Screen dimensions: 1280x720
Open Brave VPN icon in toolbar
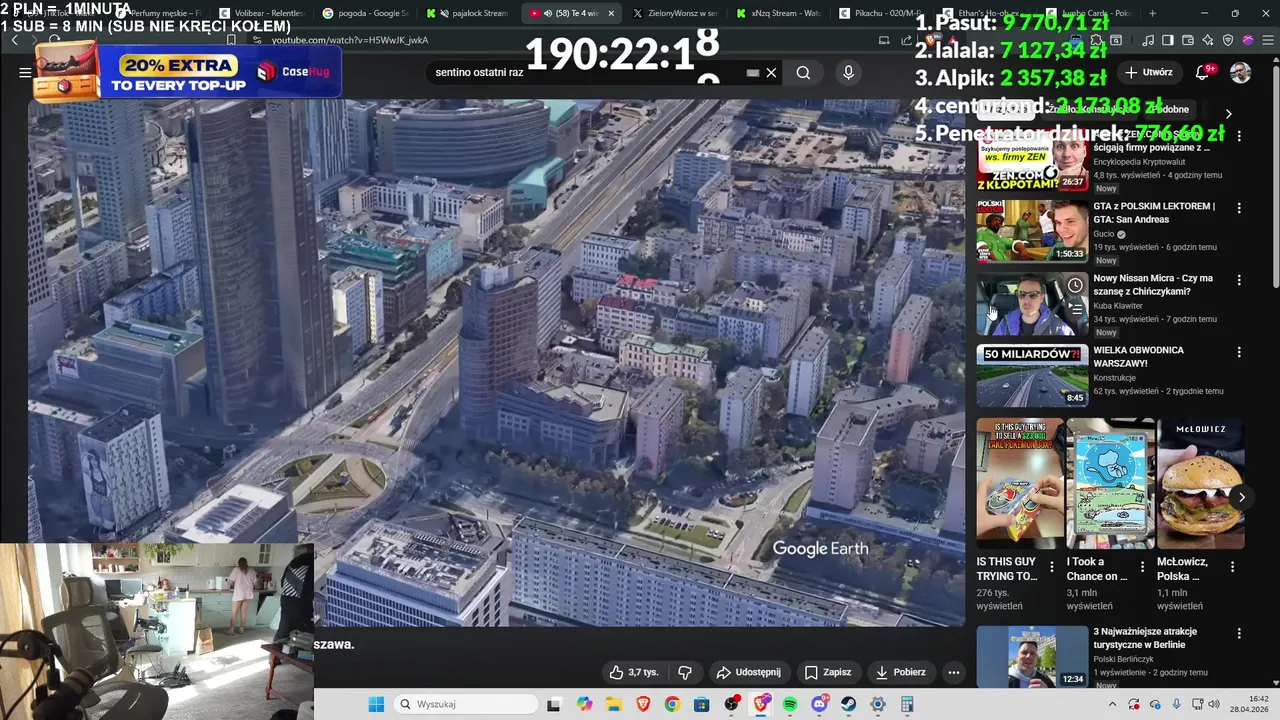click(x=1228, y=40)
